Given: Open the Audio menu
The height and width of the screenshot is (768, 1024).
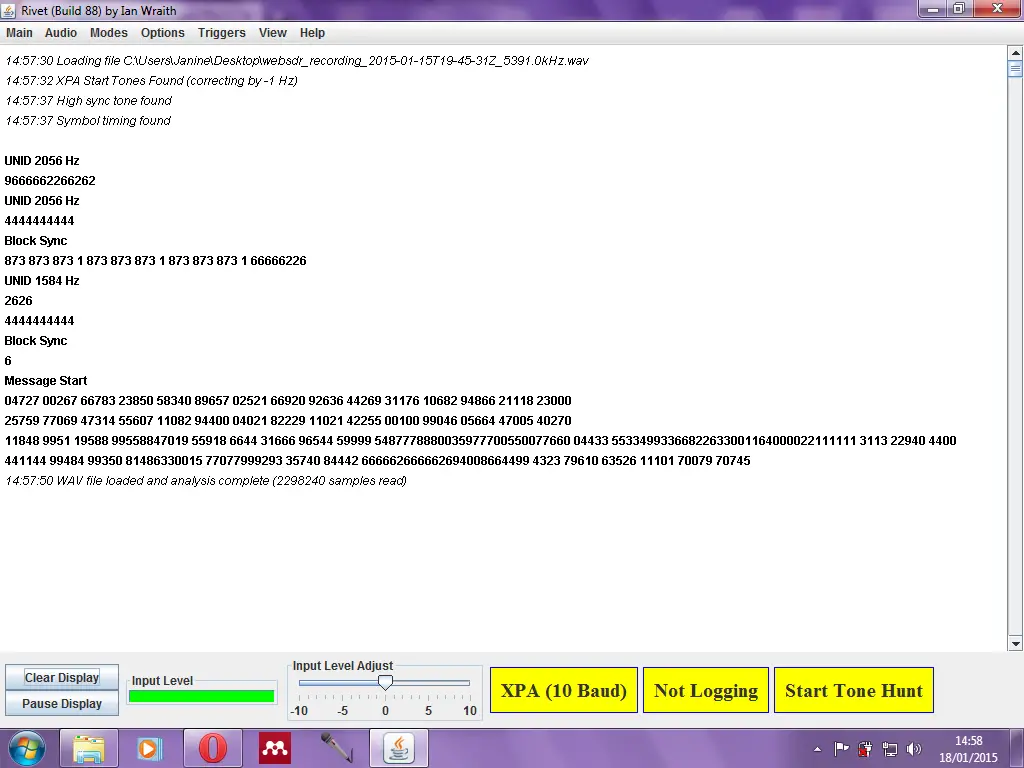Looking at the screenshot, I should point(61,33).
